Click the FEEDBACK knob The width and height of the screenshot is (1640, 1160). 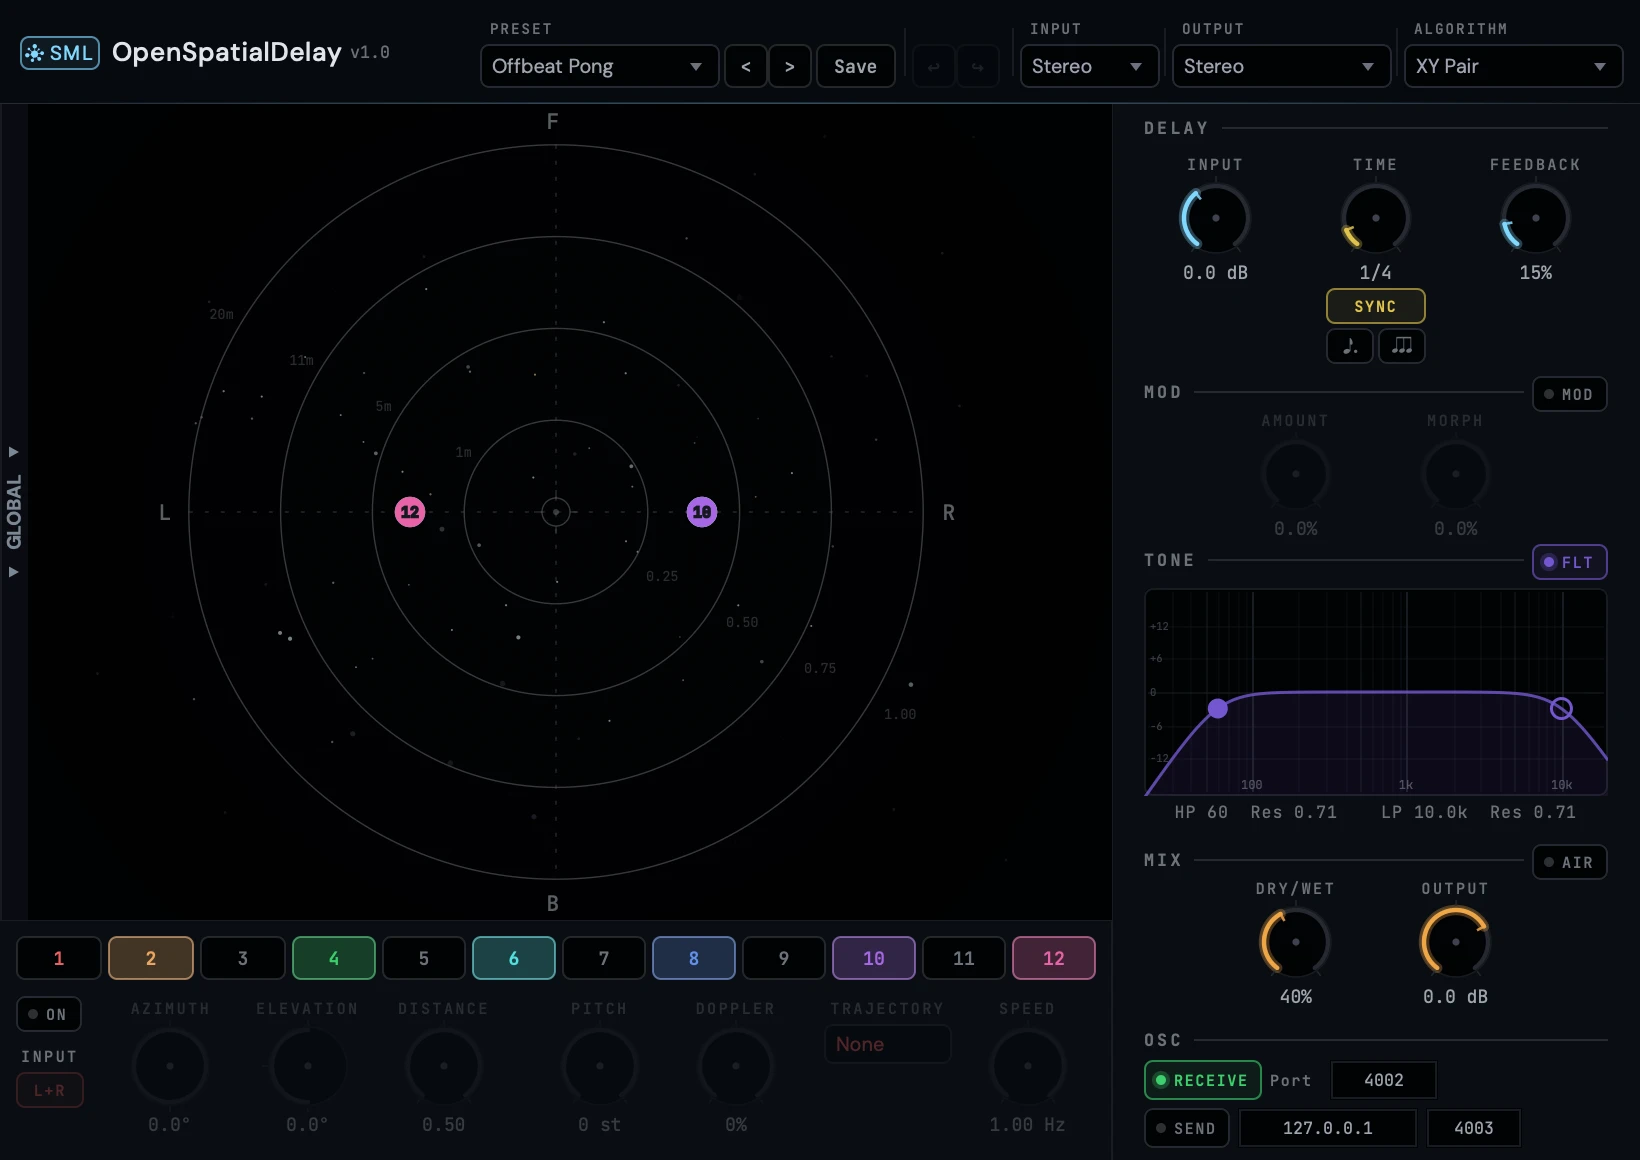pyautogui.click(x=1536, y=218)
